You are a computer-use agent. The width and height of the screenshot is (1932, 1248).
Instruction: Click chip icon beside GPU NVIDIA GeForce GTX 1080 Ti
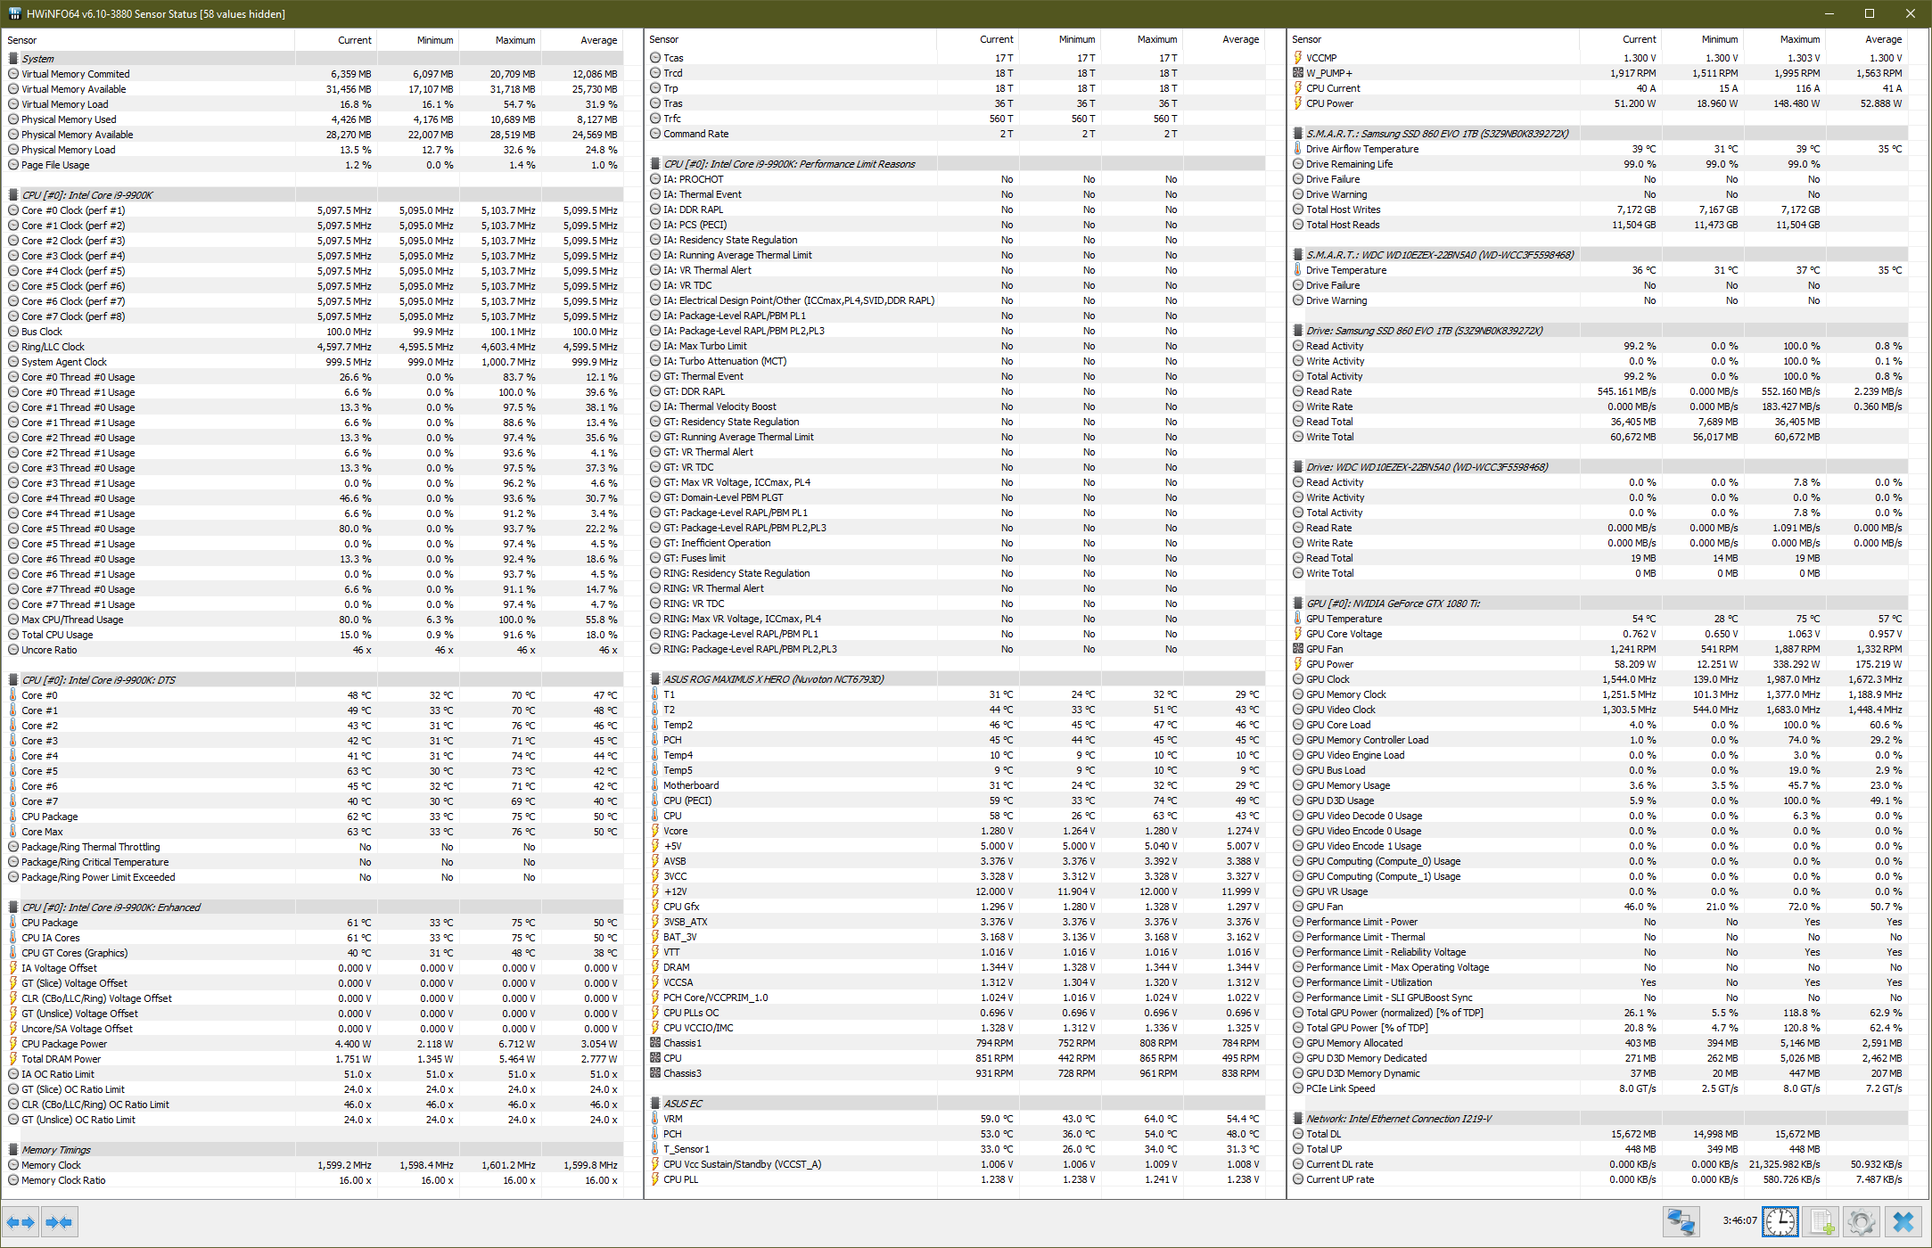(x=1298, y=604)
